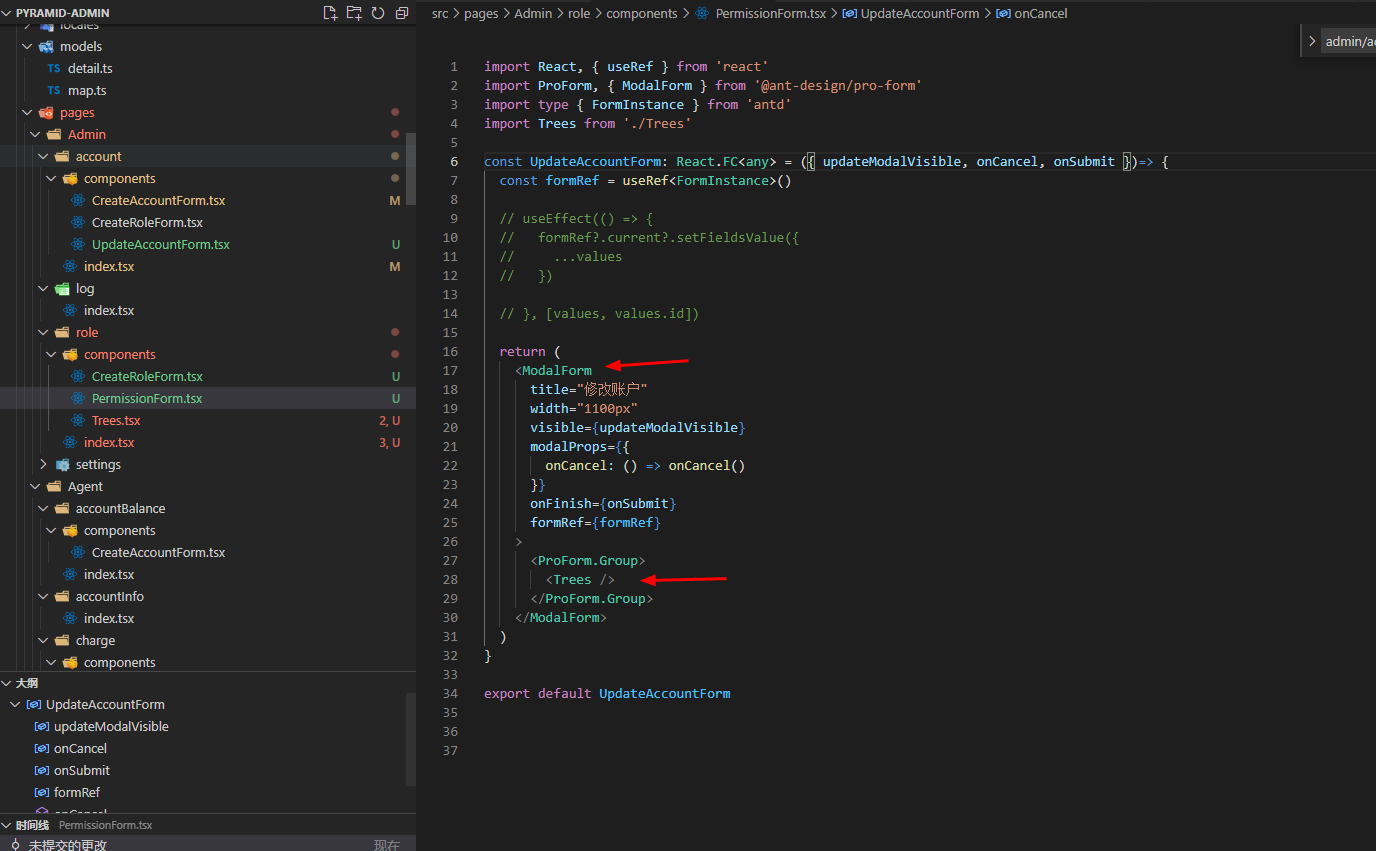
Task: Create a new folder in the explorer
Action: coord(354,13)
